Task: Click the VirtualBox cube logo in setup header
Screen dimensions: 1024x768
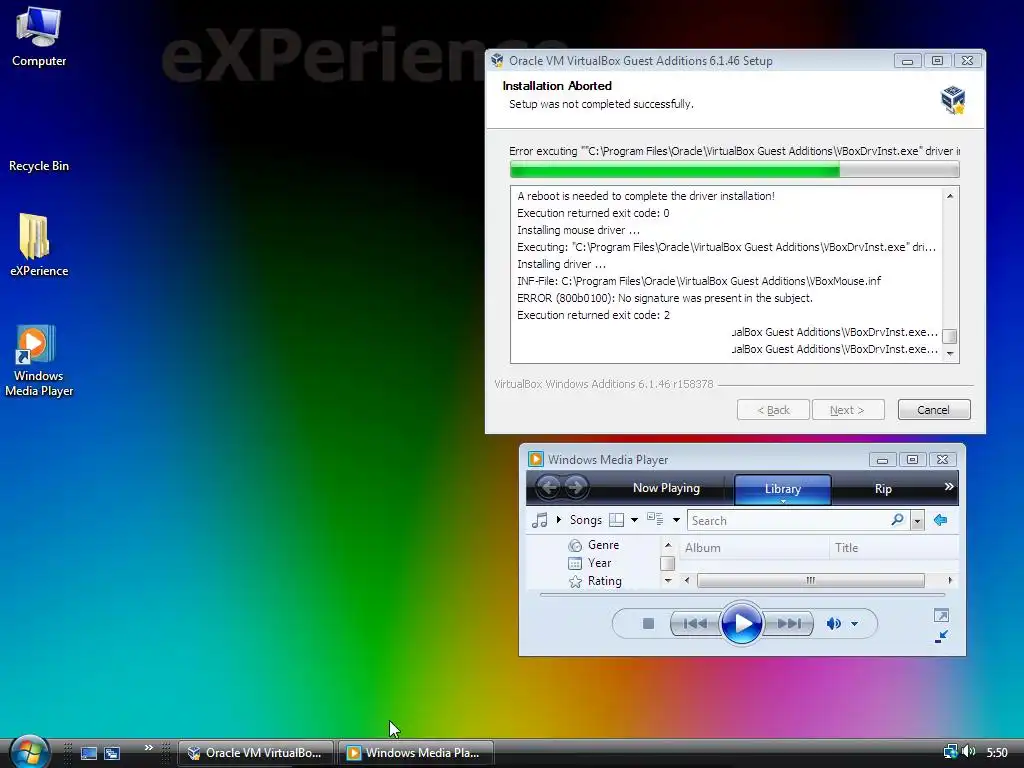Action: coord(953,100)
